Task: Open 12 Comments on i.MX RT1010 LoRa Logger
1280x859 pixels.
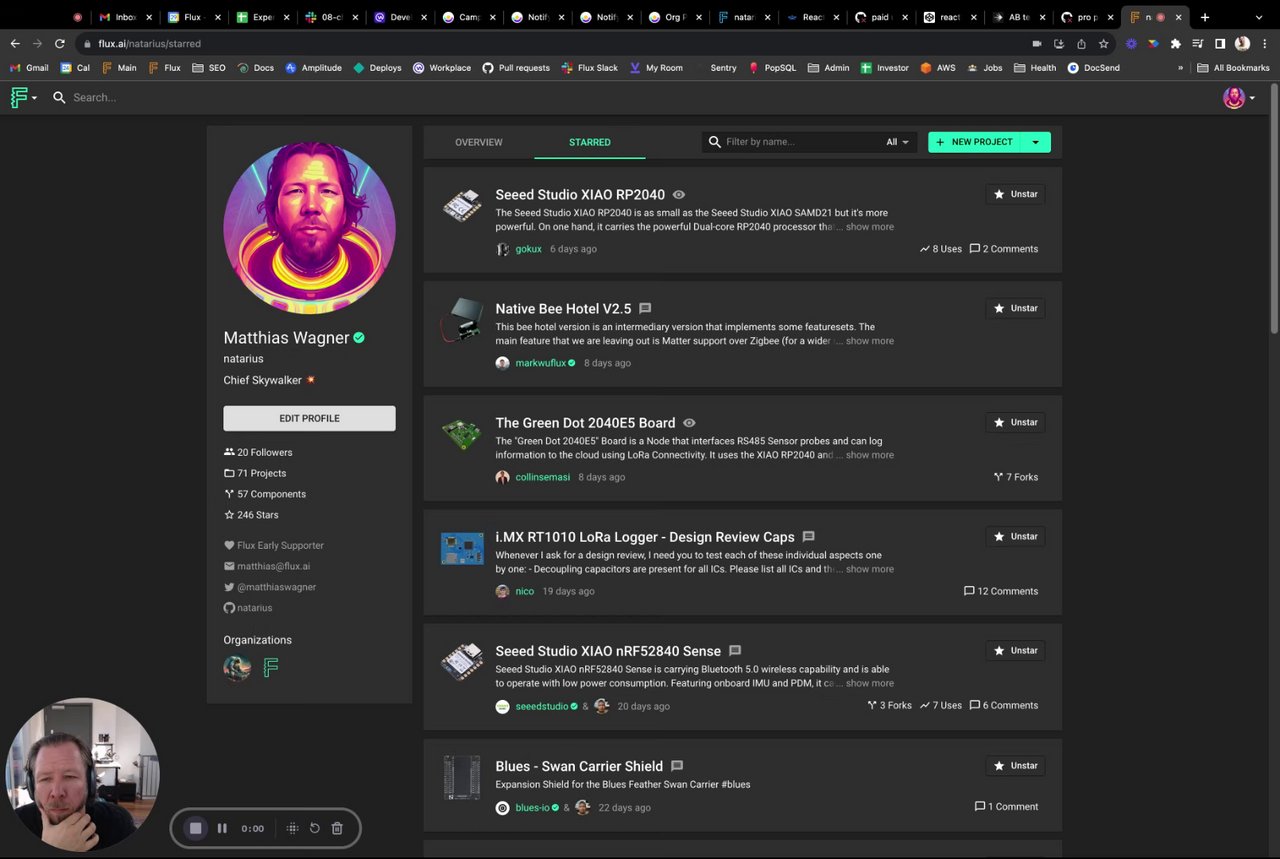Action: tap(1000, 591)
